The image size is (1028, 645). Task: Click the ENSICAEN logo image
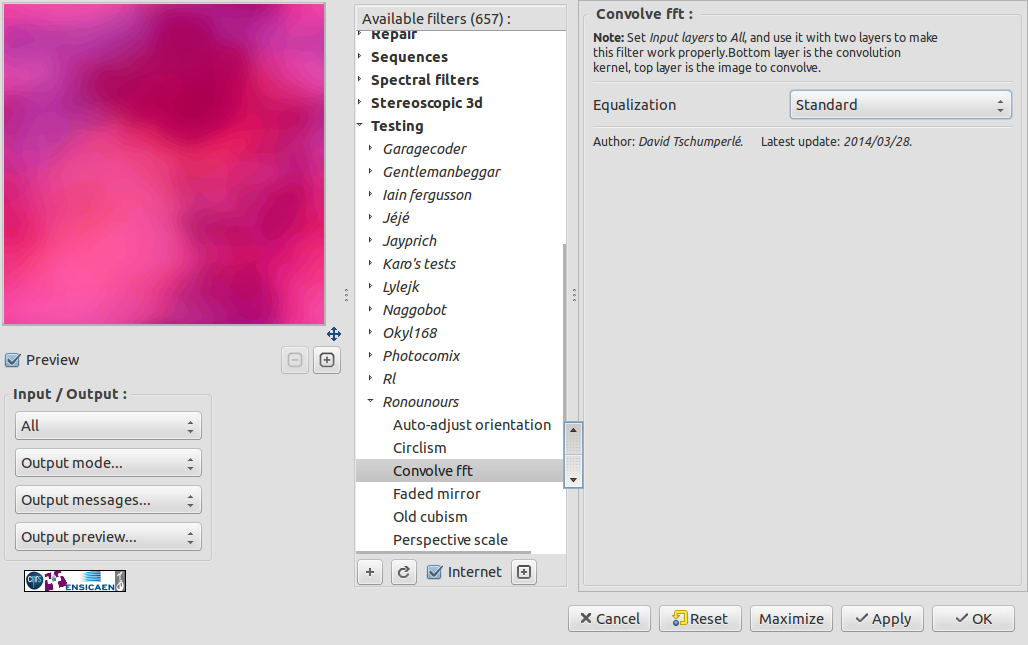pos(75,581)
